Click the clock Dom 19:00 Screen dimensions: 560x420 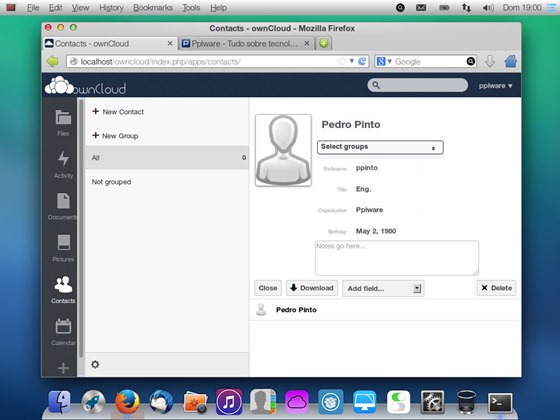(522, 8)
